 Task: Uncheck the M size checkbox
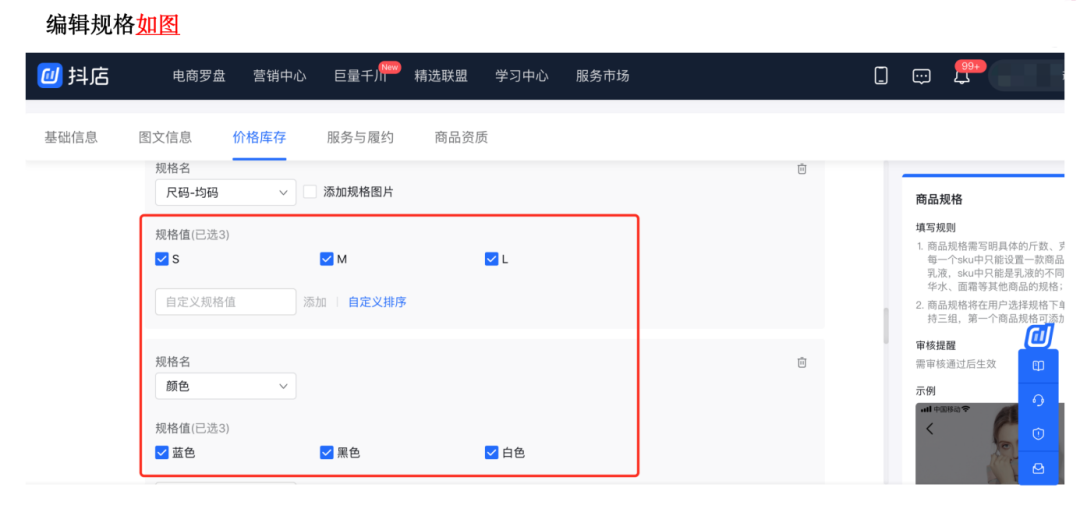click(x=326, y=259)
